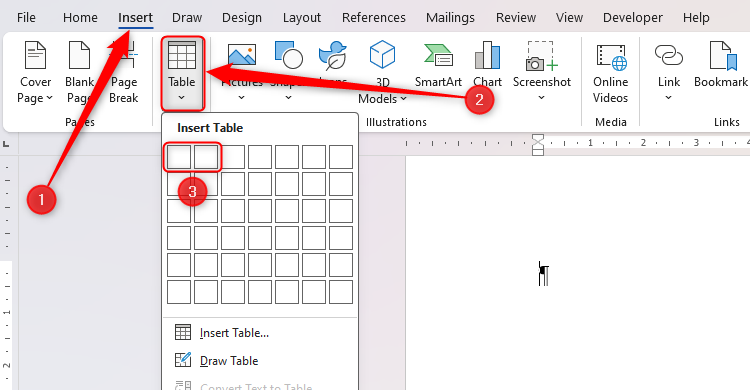Expand the Pictures dropdown arrow
Viewport: 750px width, 390px height.
tap(242, 98)
